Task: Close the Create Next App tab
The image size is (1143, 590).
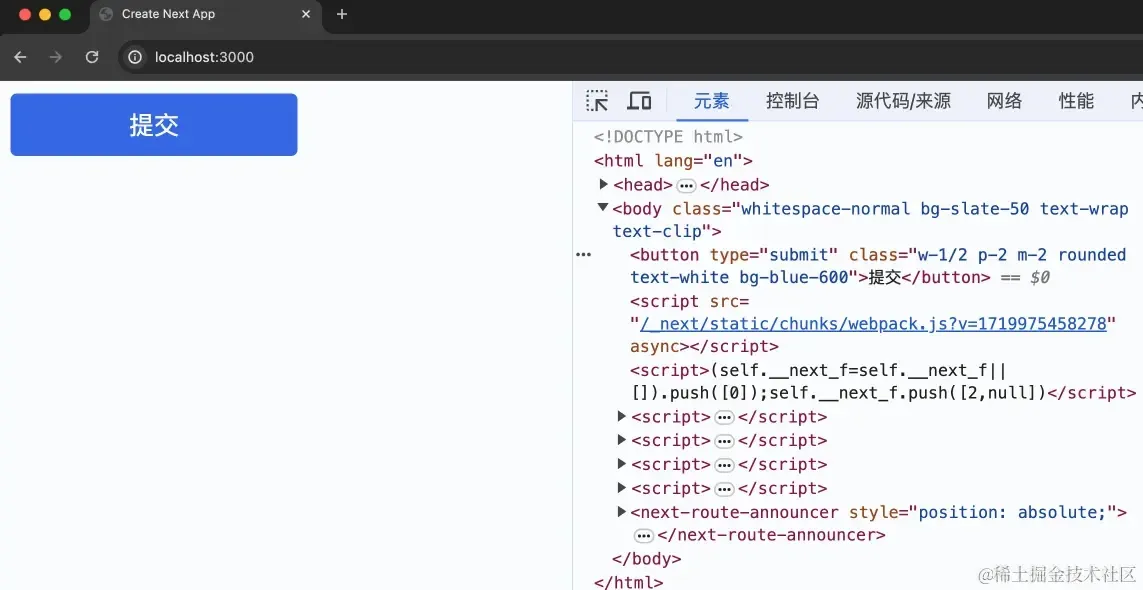Action: [x=306, y=14]
